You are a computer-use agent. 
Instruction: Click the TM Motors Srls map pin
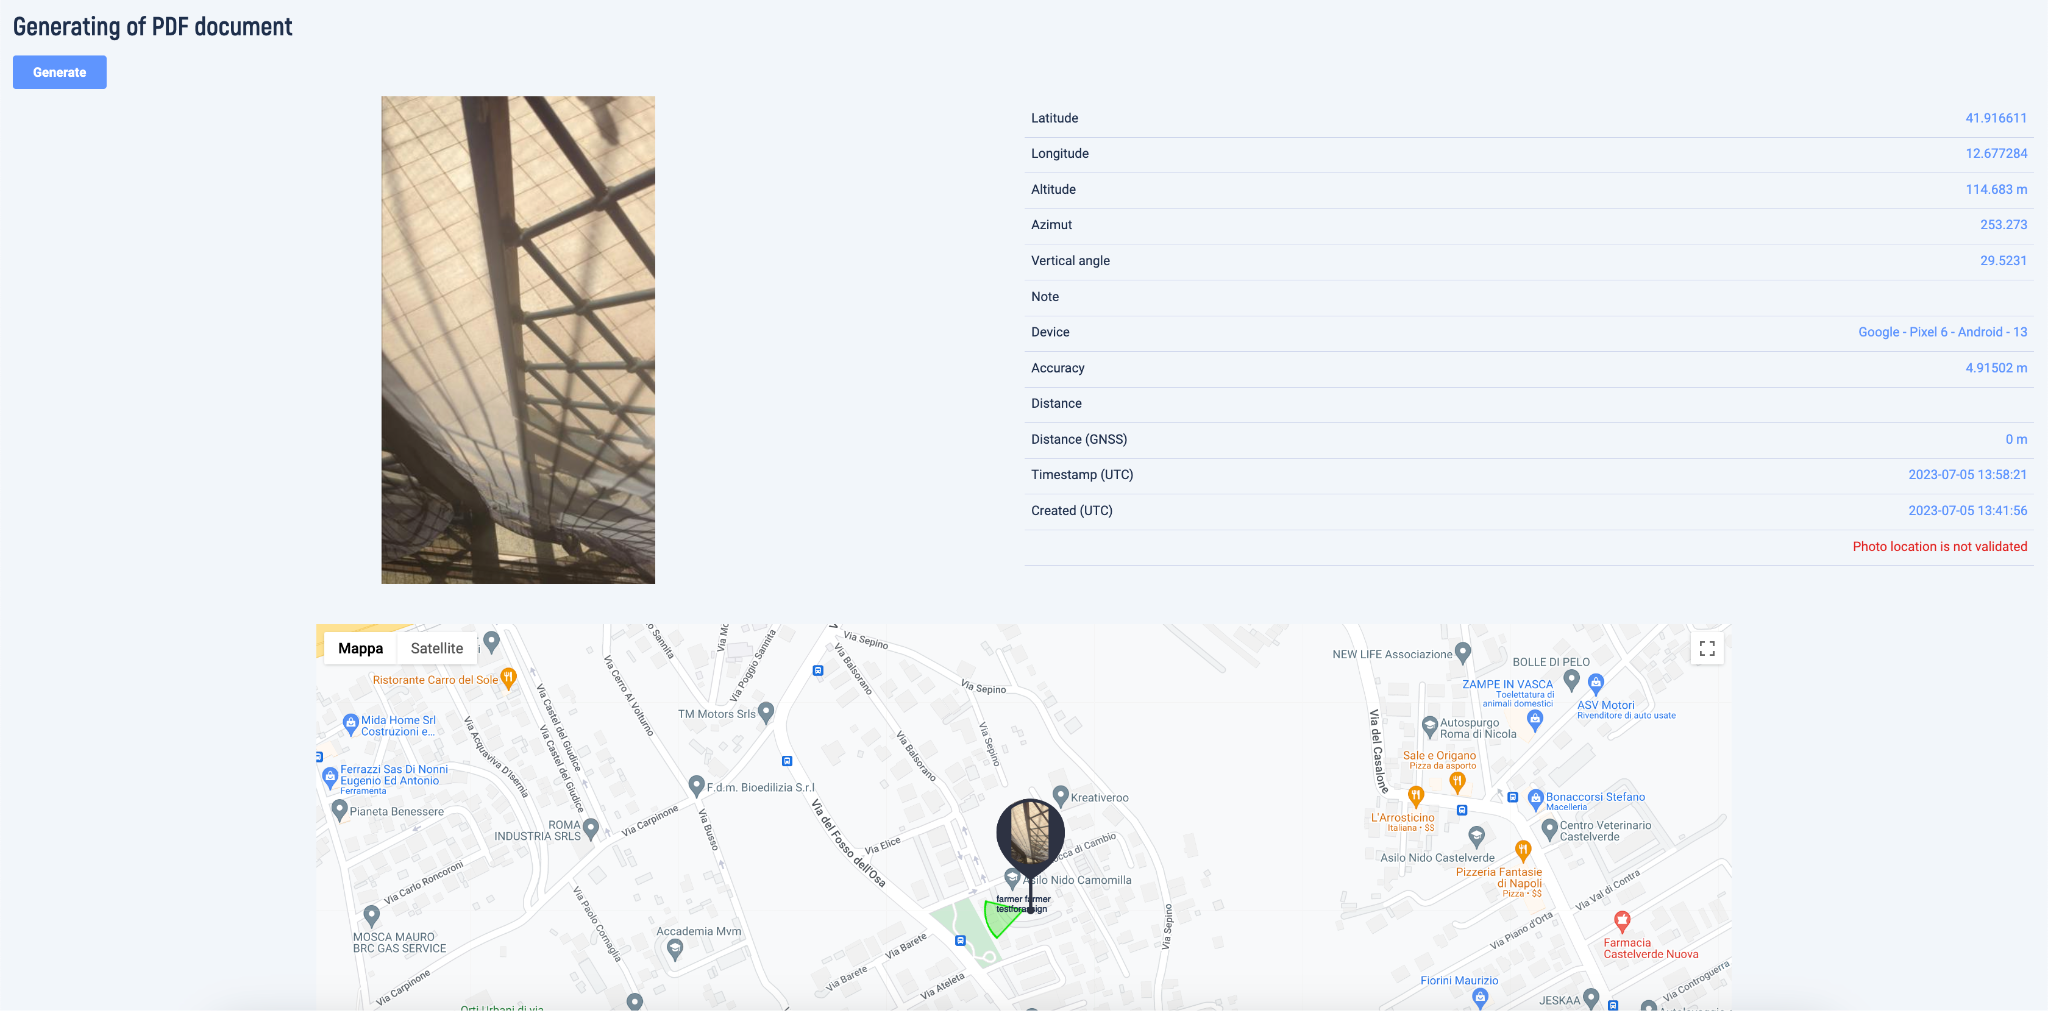point(766,712)
